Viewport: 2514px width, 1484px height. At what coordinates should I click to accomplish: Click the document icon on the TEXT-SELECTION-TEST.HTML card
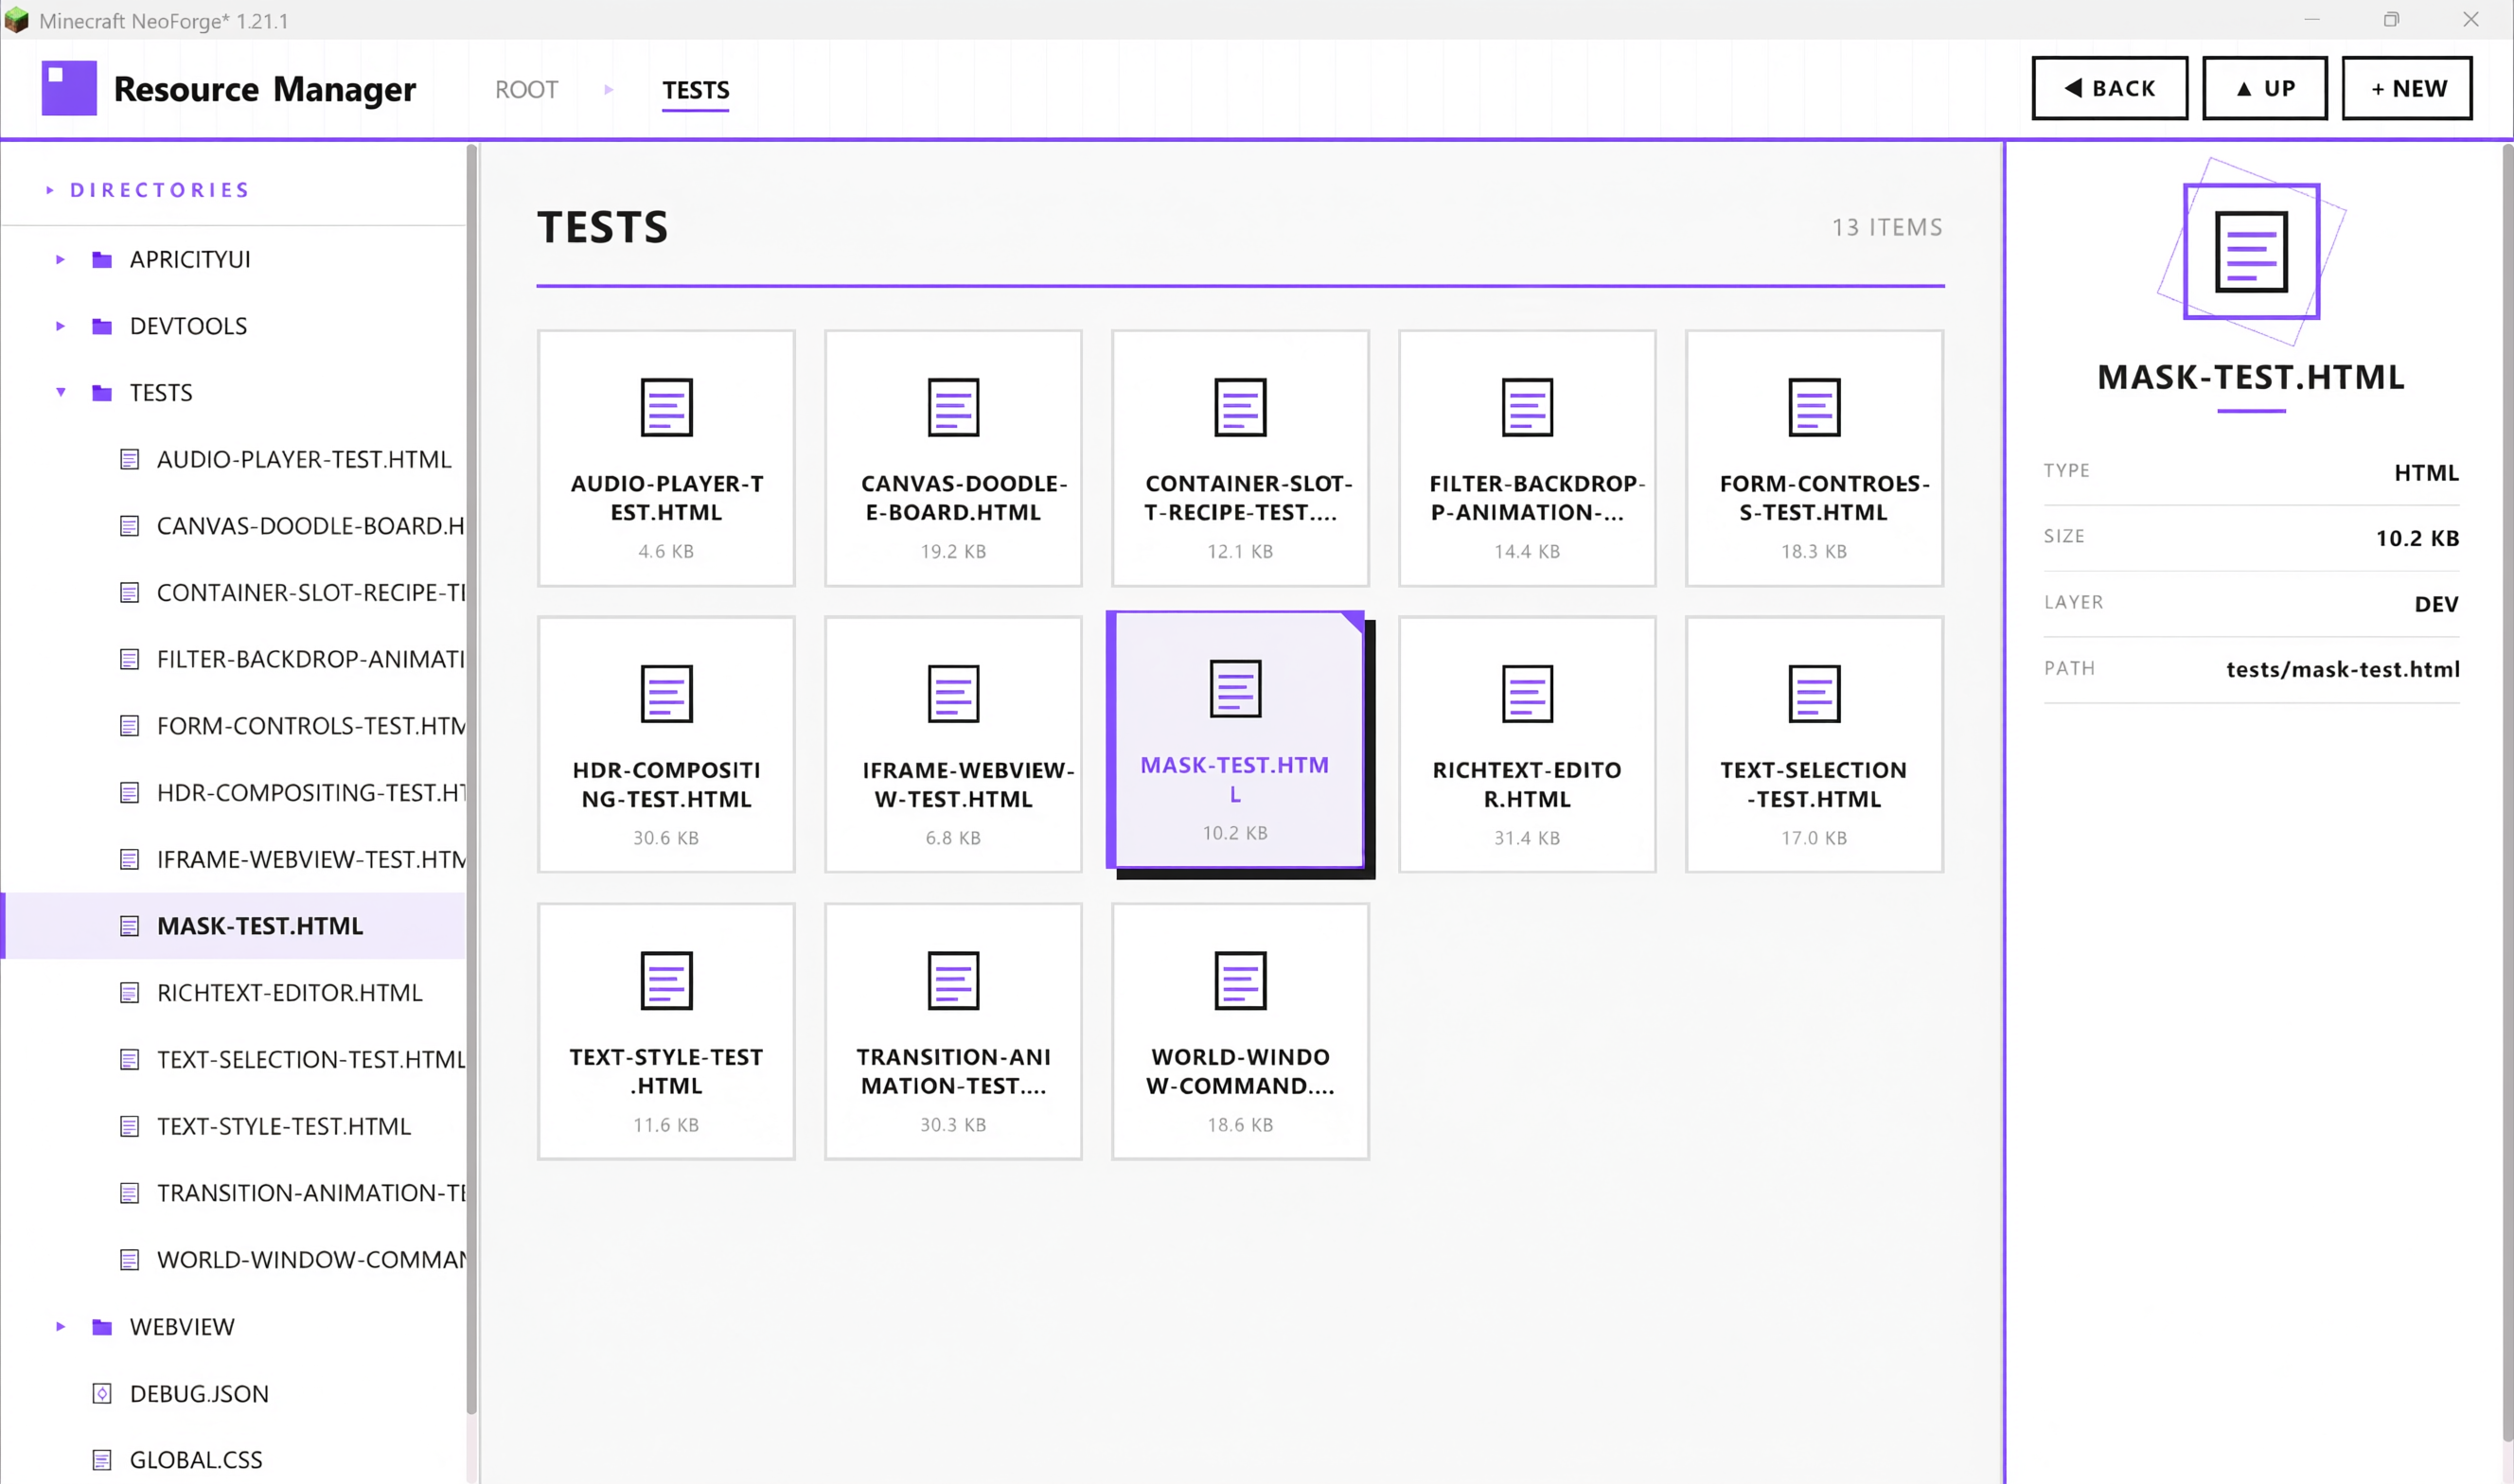click(1814, 694)
